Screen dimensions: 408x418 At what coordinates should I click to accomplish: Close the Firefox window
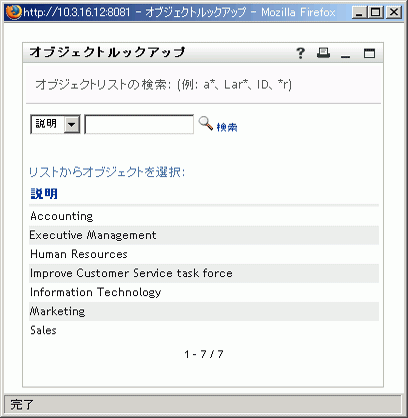394,13
